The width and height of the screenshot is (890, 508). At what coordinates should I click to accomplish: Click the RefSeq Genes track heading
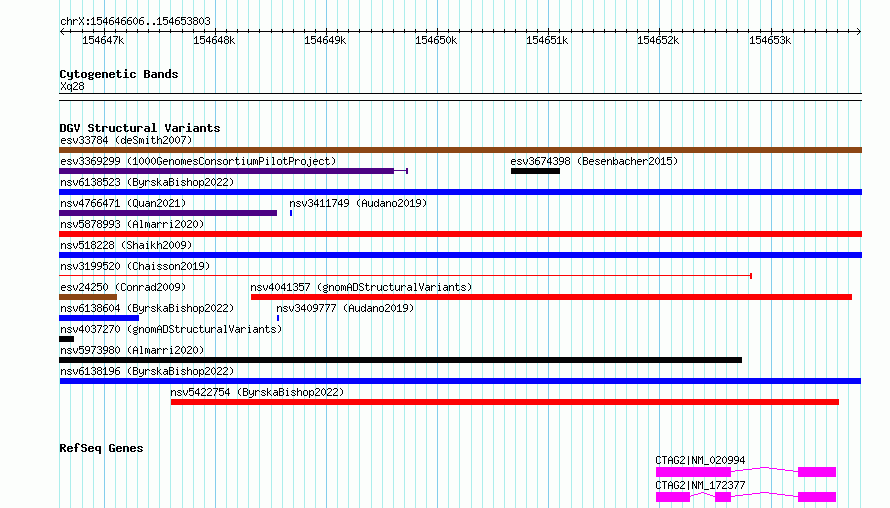tap(101, 448)
